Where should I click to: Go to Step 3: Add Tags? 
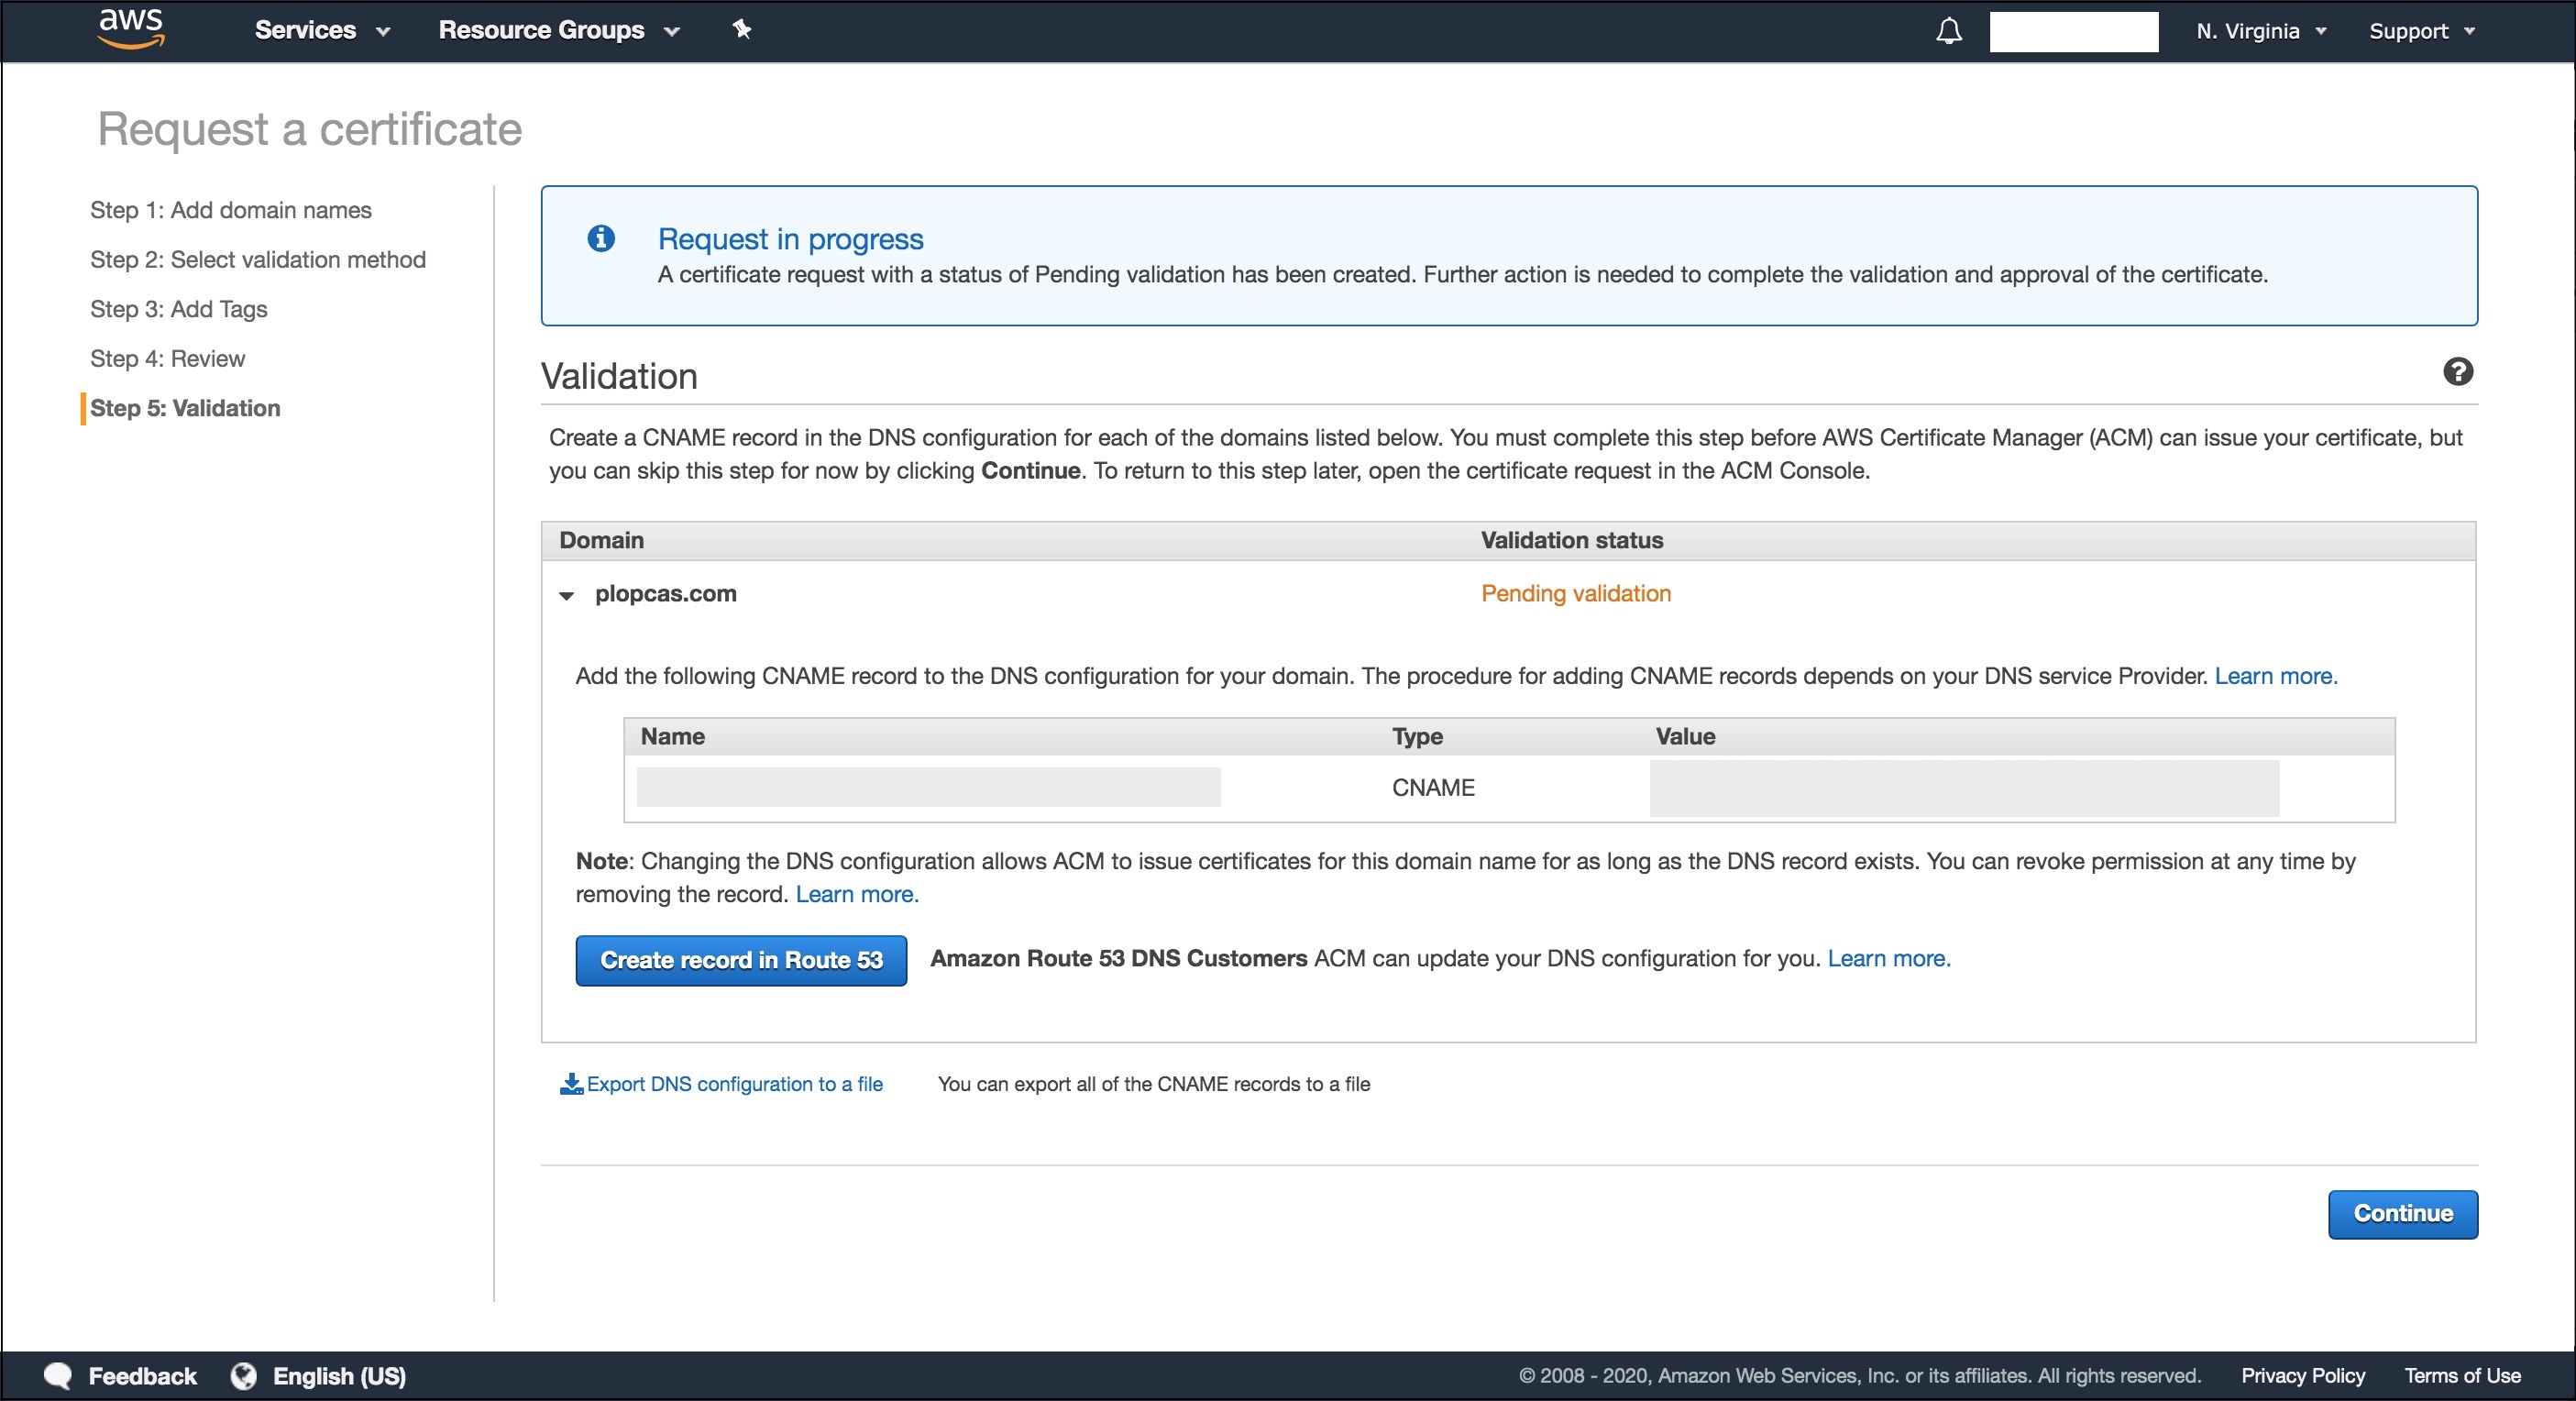(179, 309)
